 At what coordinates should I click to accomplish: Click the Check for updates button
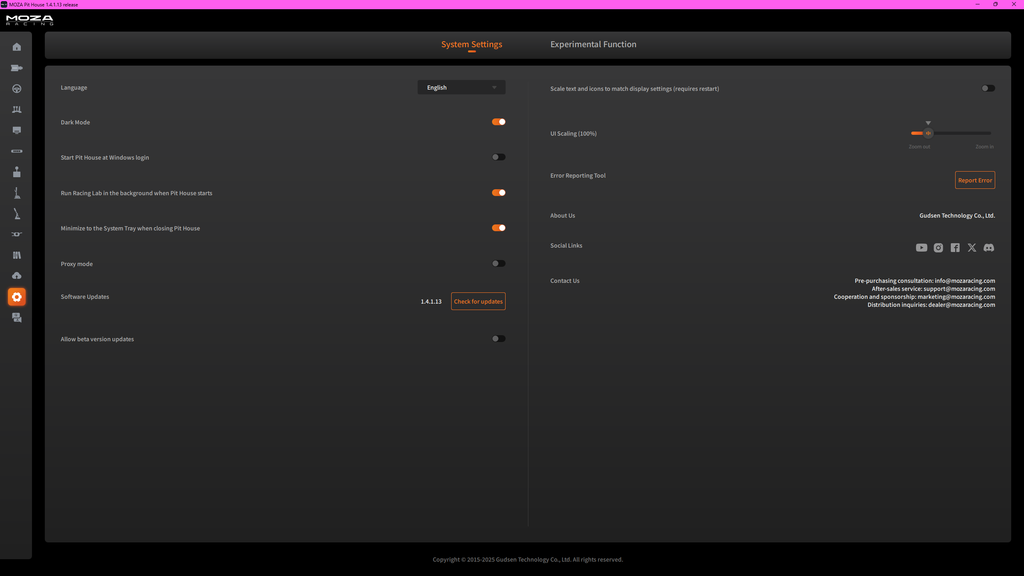tap(478, 301)
